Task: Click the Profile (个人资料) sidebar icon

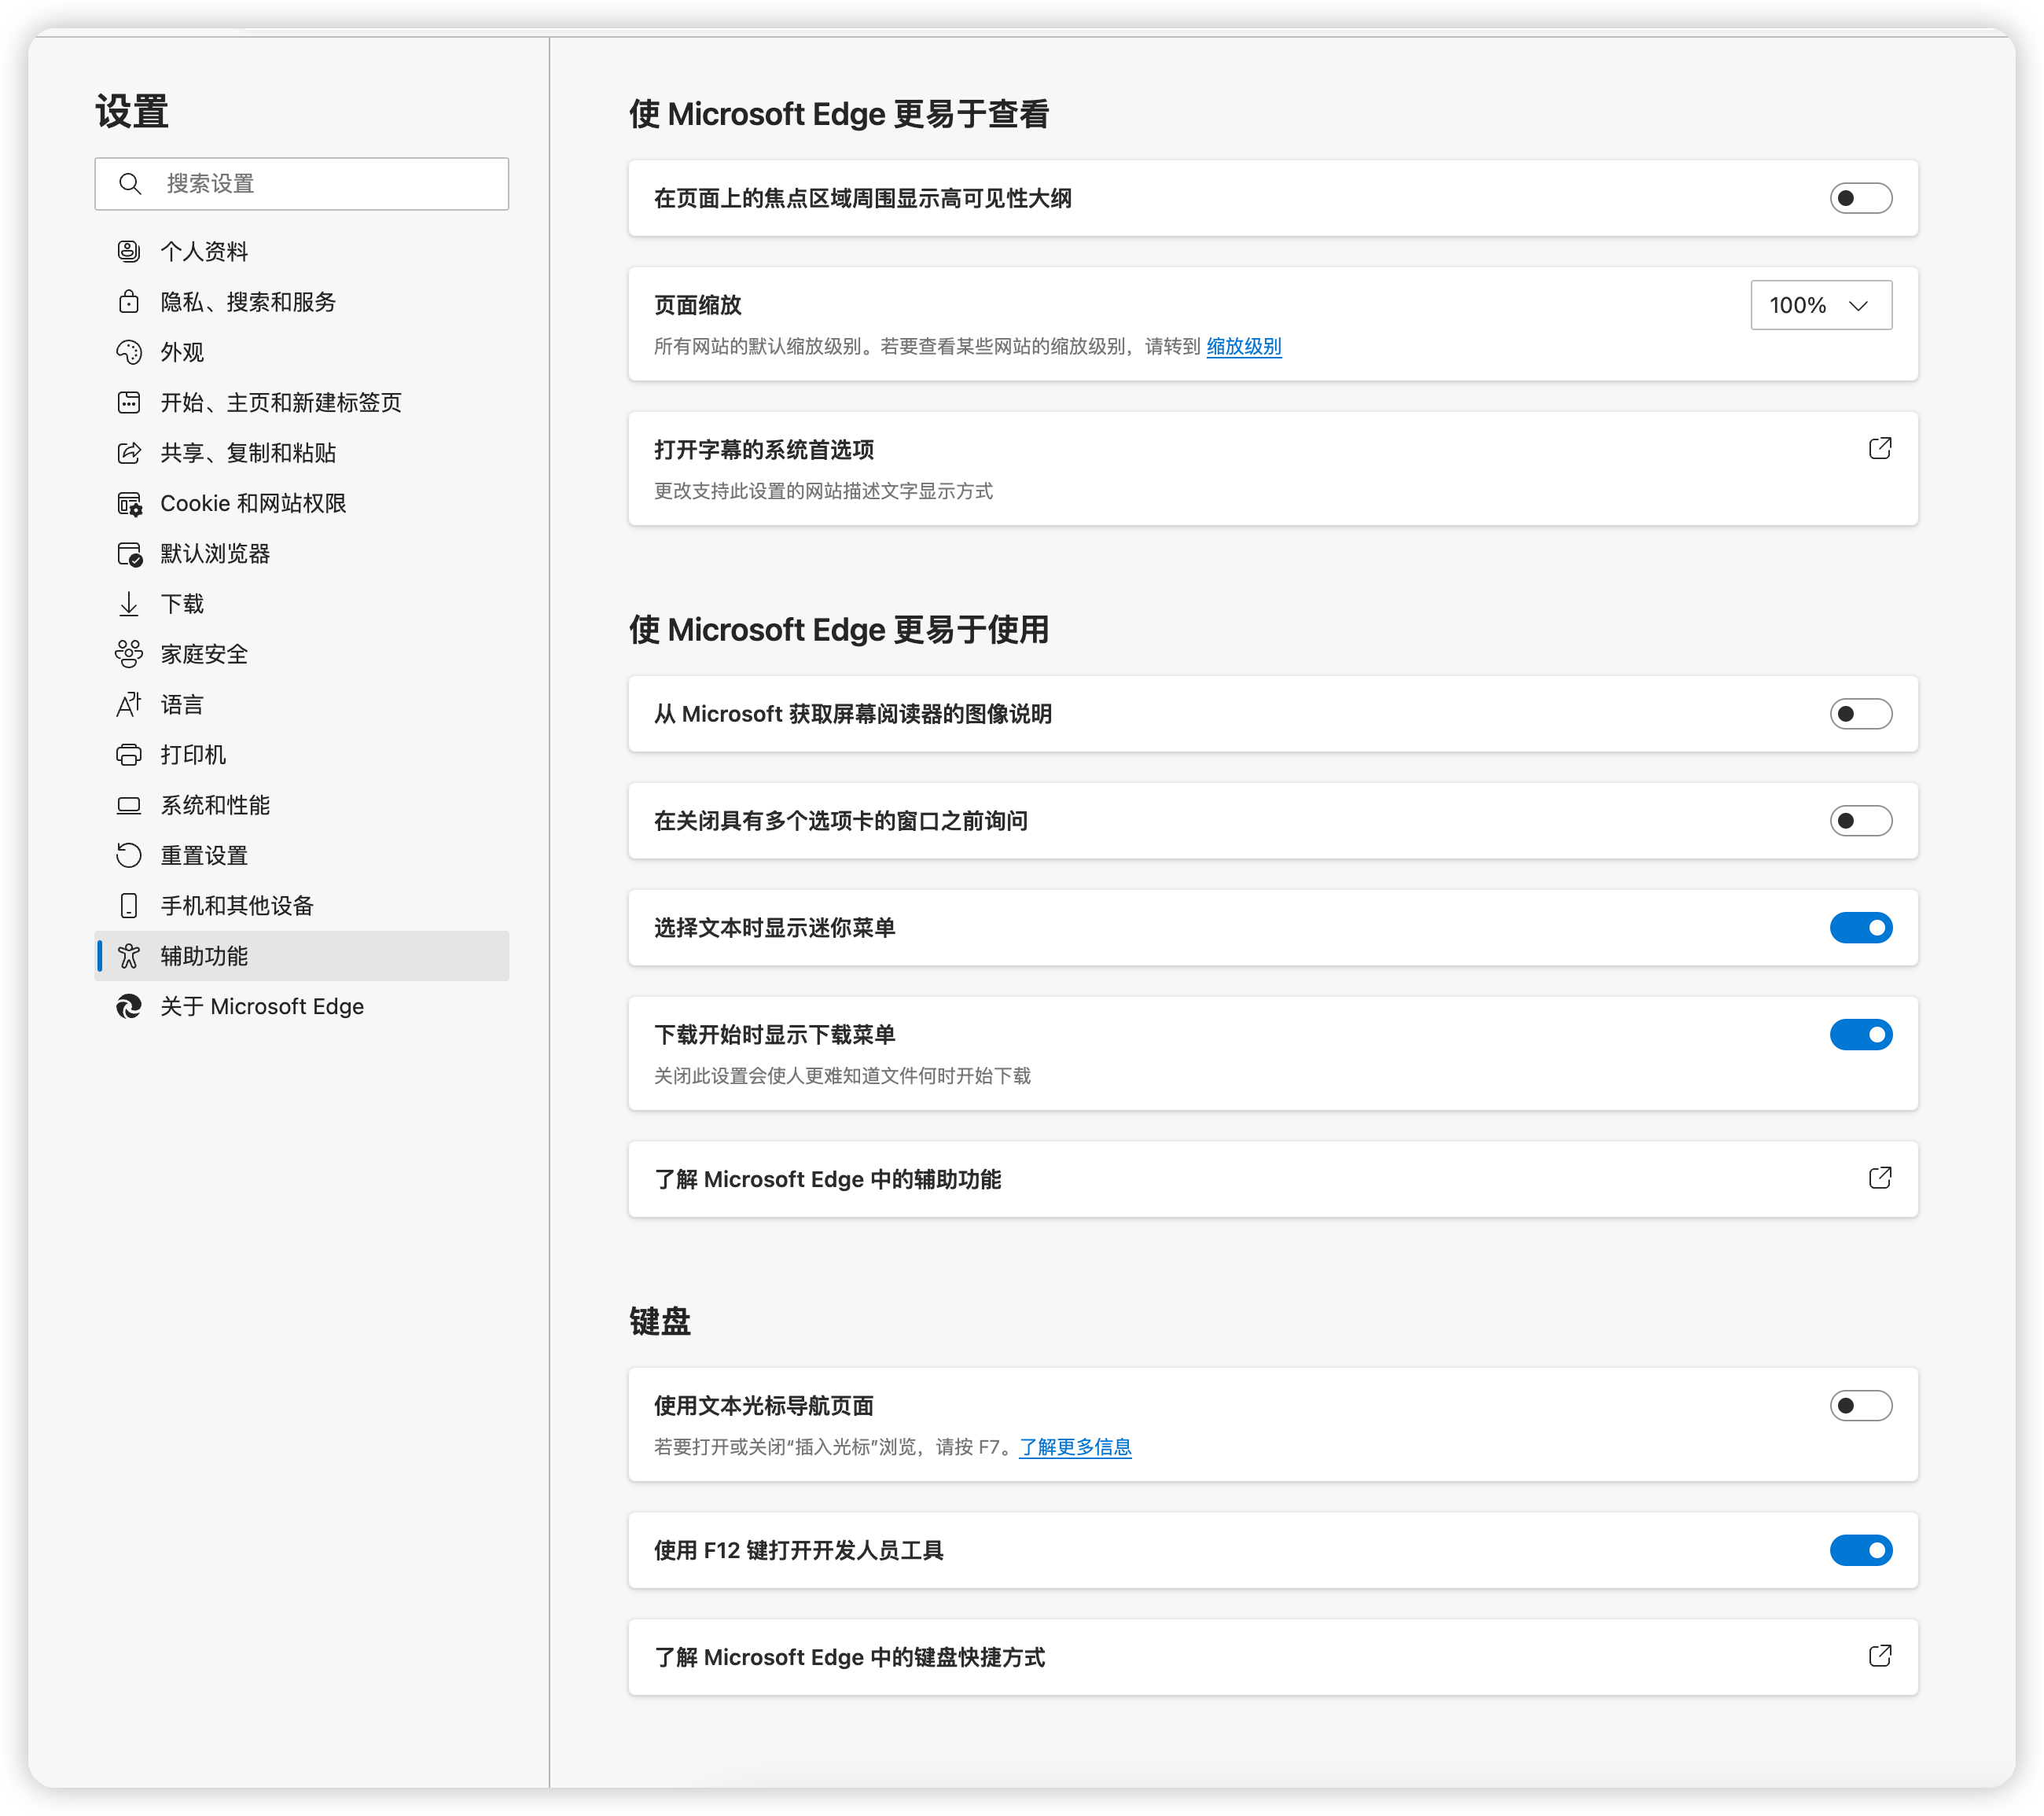Action: pos(129,251)
